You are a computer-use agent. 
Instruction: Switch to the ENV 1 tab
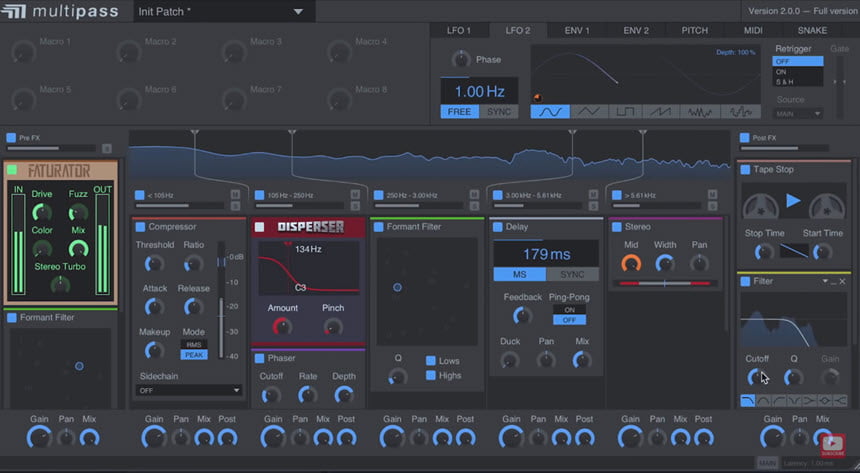577,31
